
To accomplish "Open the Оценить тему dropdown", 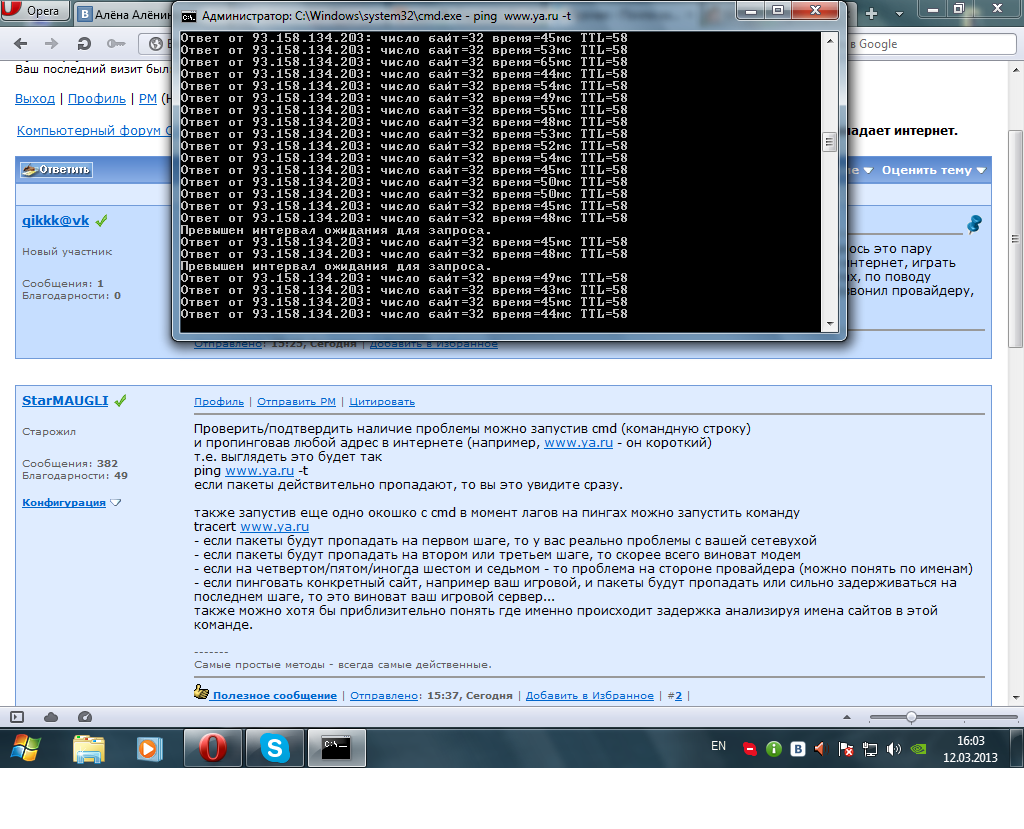I will tap(933, 170).
